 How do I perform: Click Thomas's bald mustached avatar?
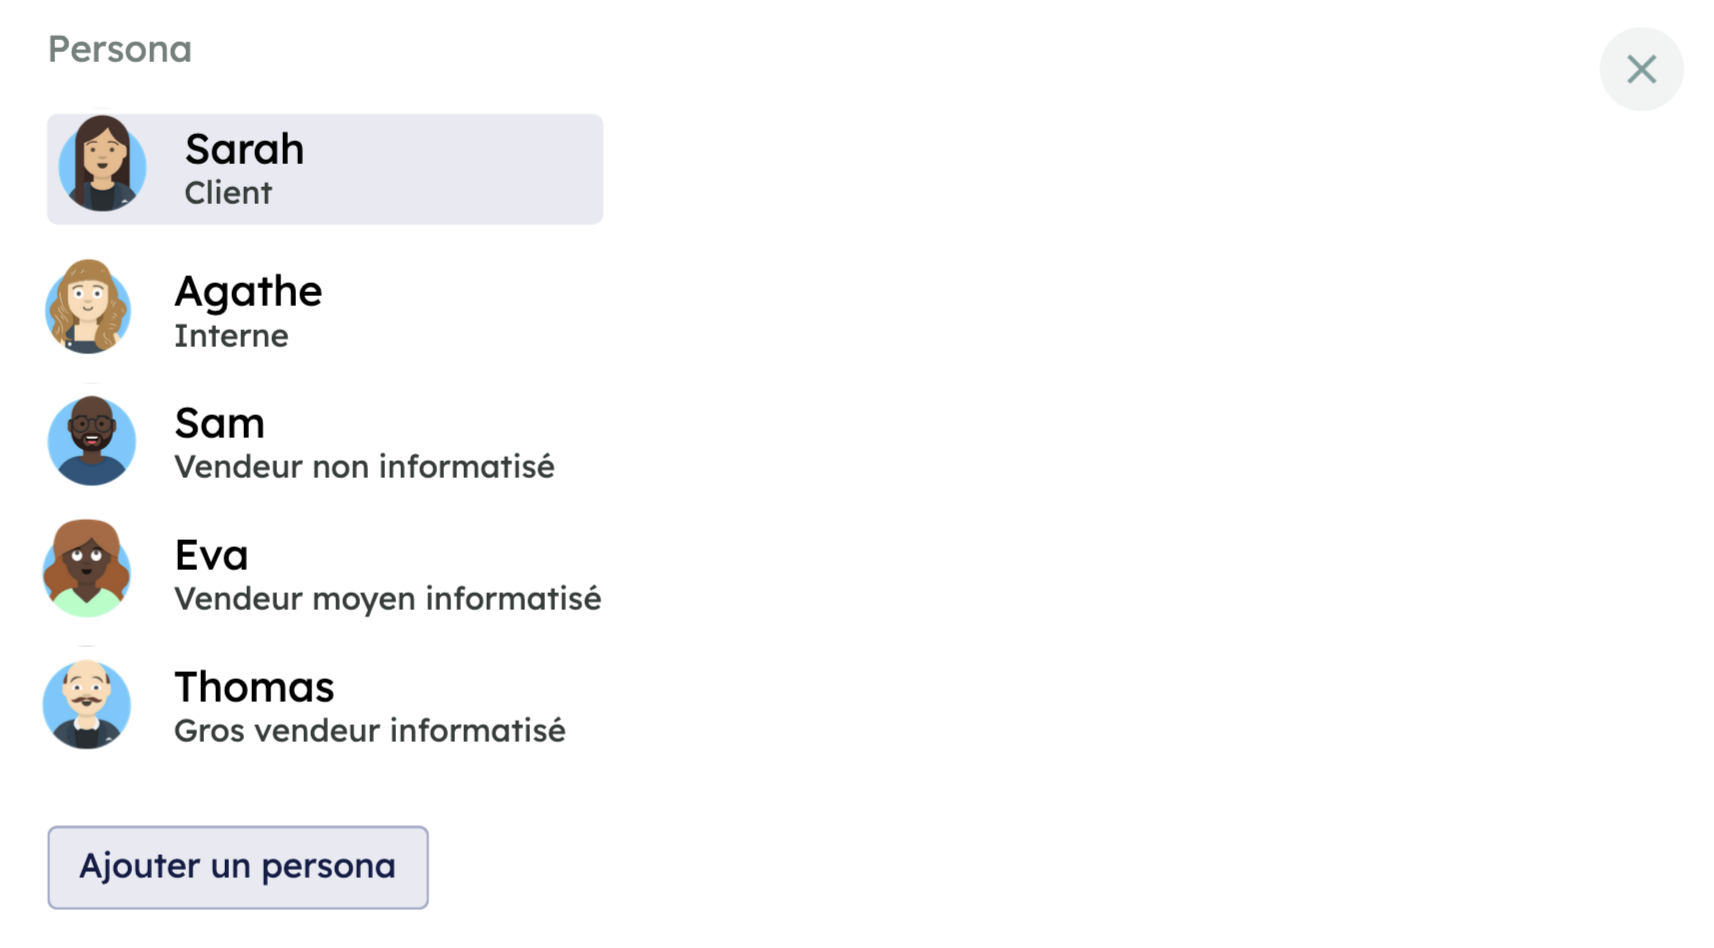[x=87, y=704]
